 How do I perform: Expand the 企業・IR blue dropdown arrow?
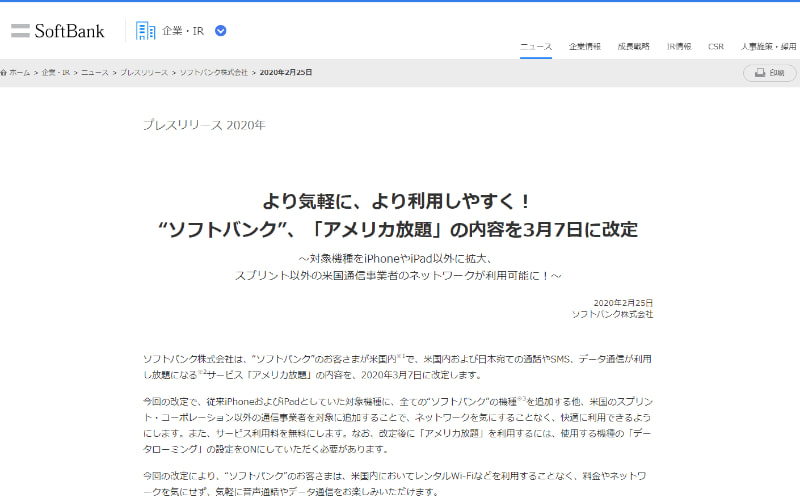[220, 31]
